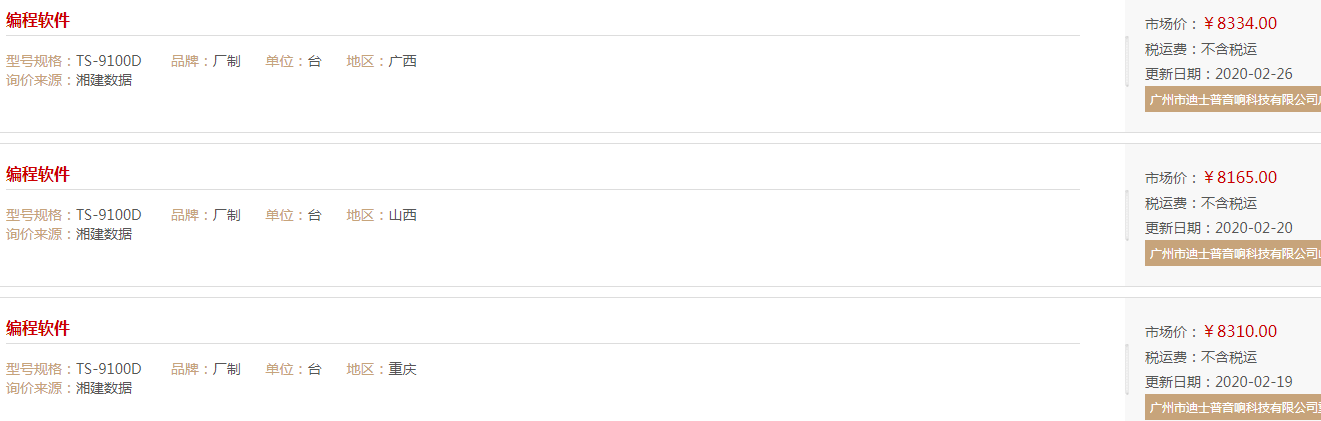Select the price ¥8310.00
Image resolution: width=1321 pixels, height=421 pixels.
tap(1239, 331)
